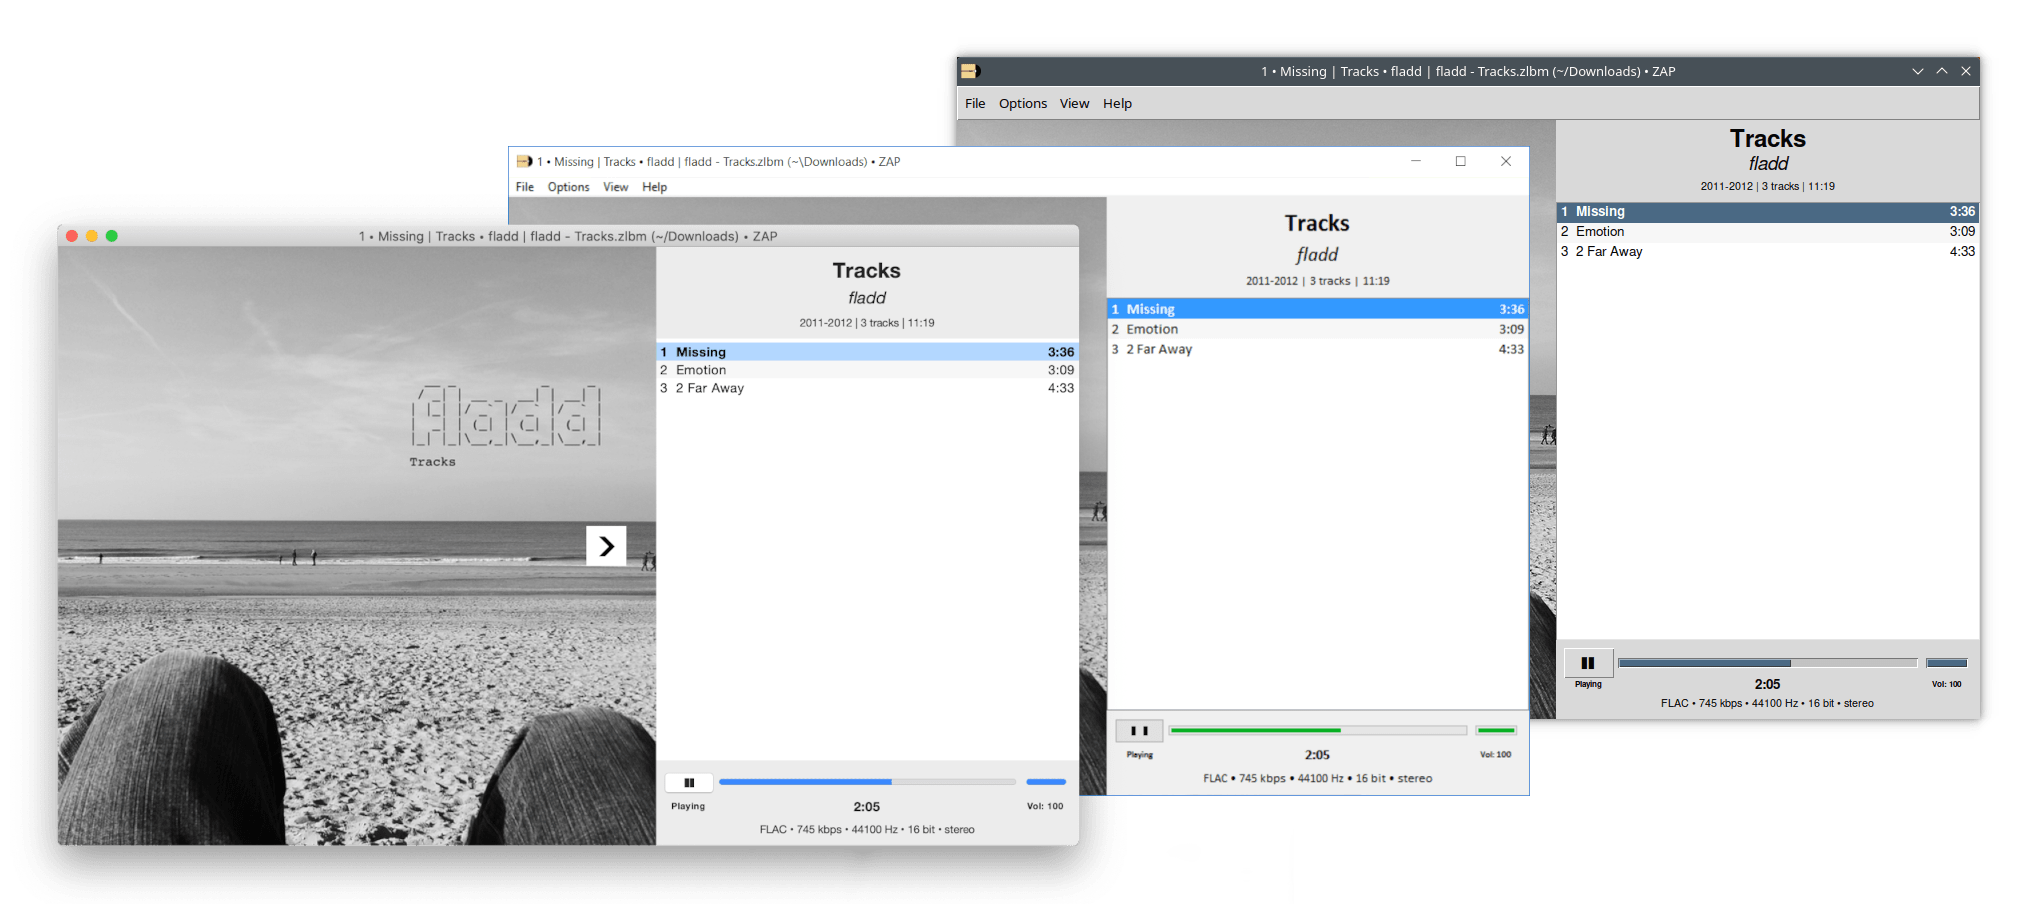Click ZAP app icon in Linux window title bar
2036x904 pixels.
[970, 71]
